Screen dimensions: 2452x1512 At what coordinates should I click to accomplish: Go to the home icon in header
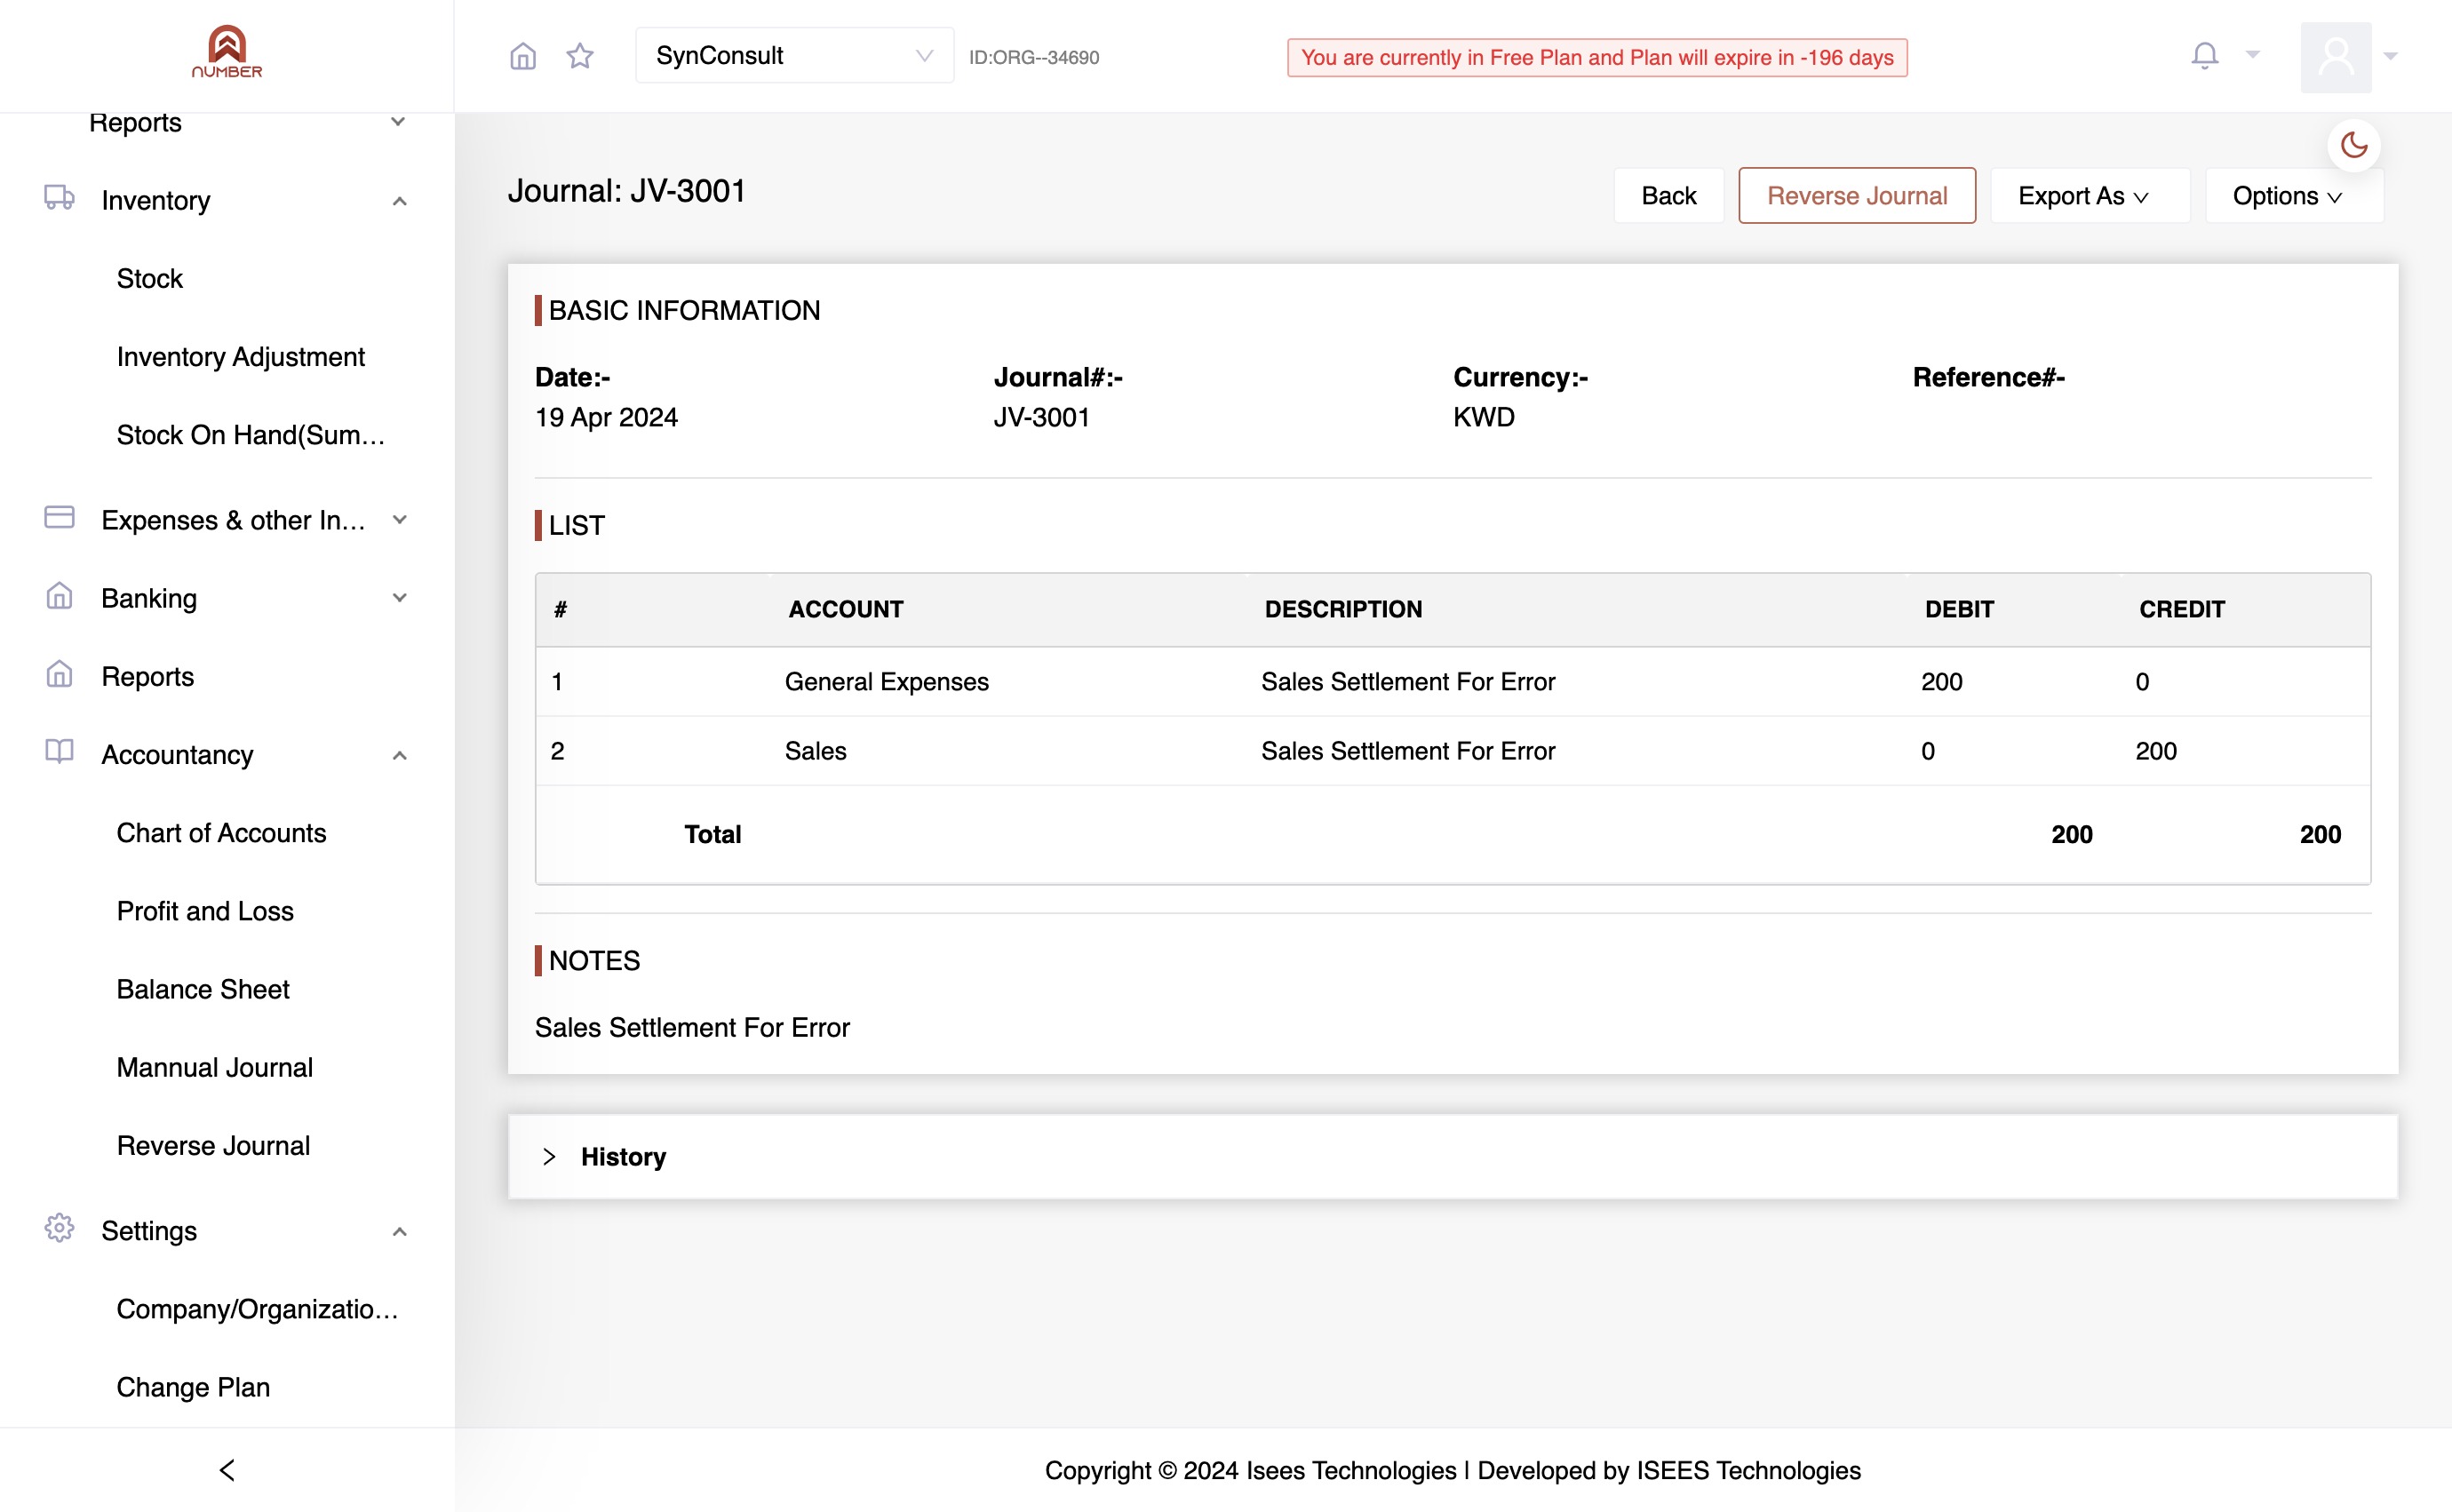click(x=523, y=56)
